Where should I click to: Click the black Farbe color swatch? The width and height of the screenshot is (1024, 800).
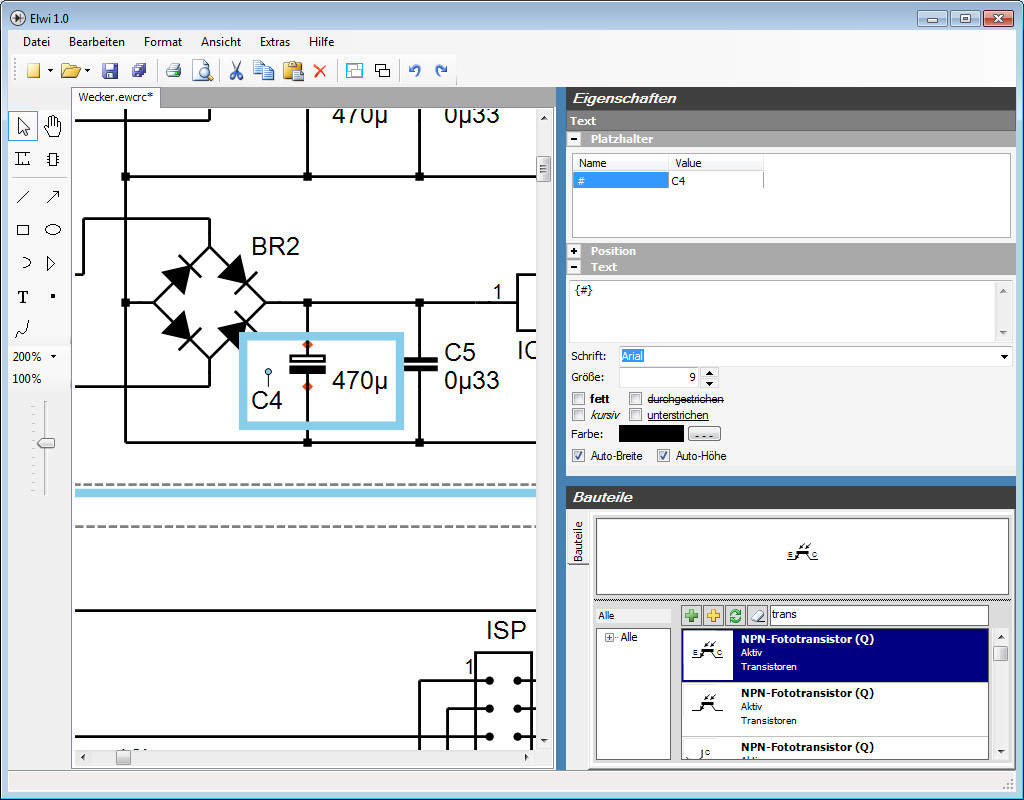(x=651, y=434)
